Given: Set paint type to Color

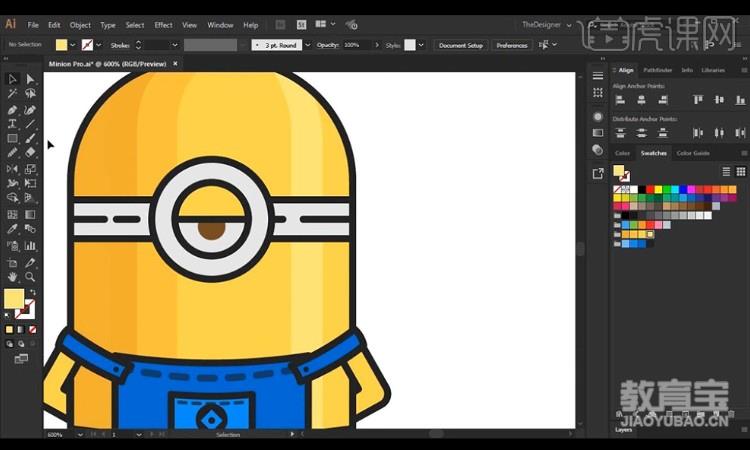Looking at the screenshot, I should tap(9, 329).
